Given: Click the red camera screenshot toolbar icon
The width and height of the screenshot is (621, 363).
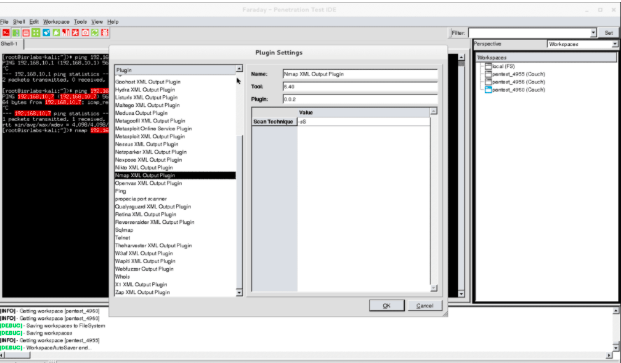Looking at the screenshot, I should [x=85, y=32].
